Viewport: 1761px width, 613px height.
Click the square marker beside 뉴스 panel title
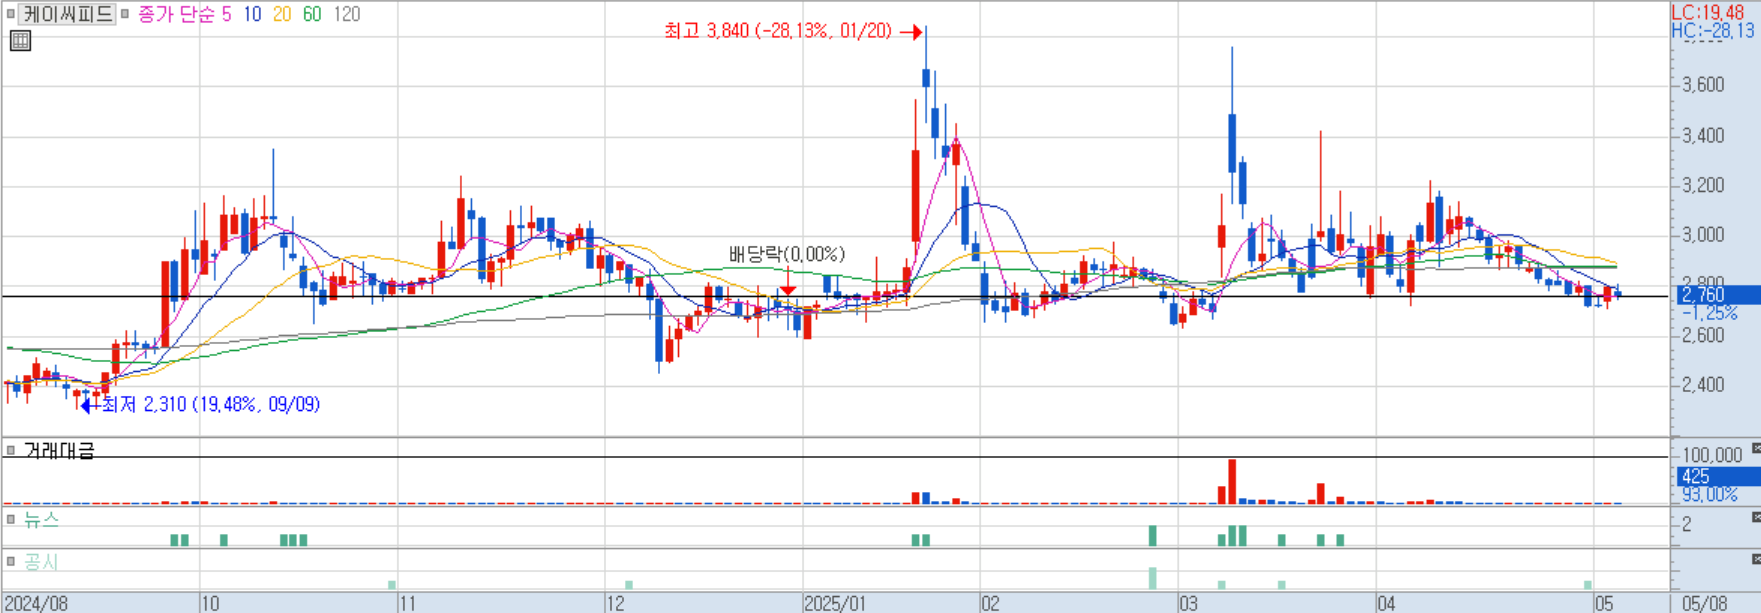[11, 520]
